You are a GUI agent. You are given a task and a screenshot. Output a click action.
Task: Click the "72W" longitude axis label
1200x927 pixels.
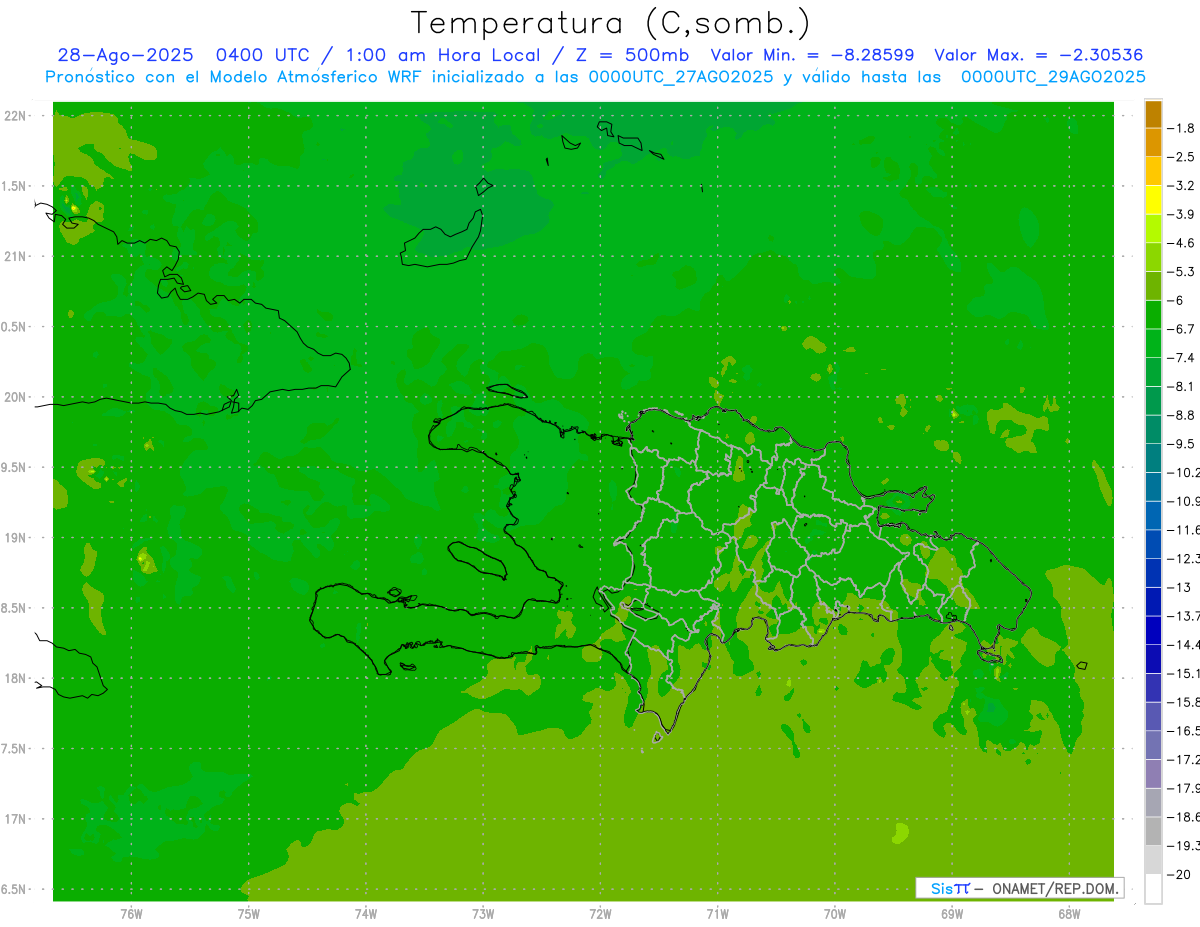point(600,914)
